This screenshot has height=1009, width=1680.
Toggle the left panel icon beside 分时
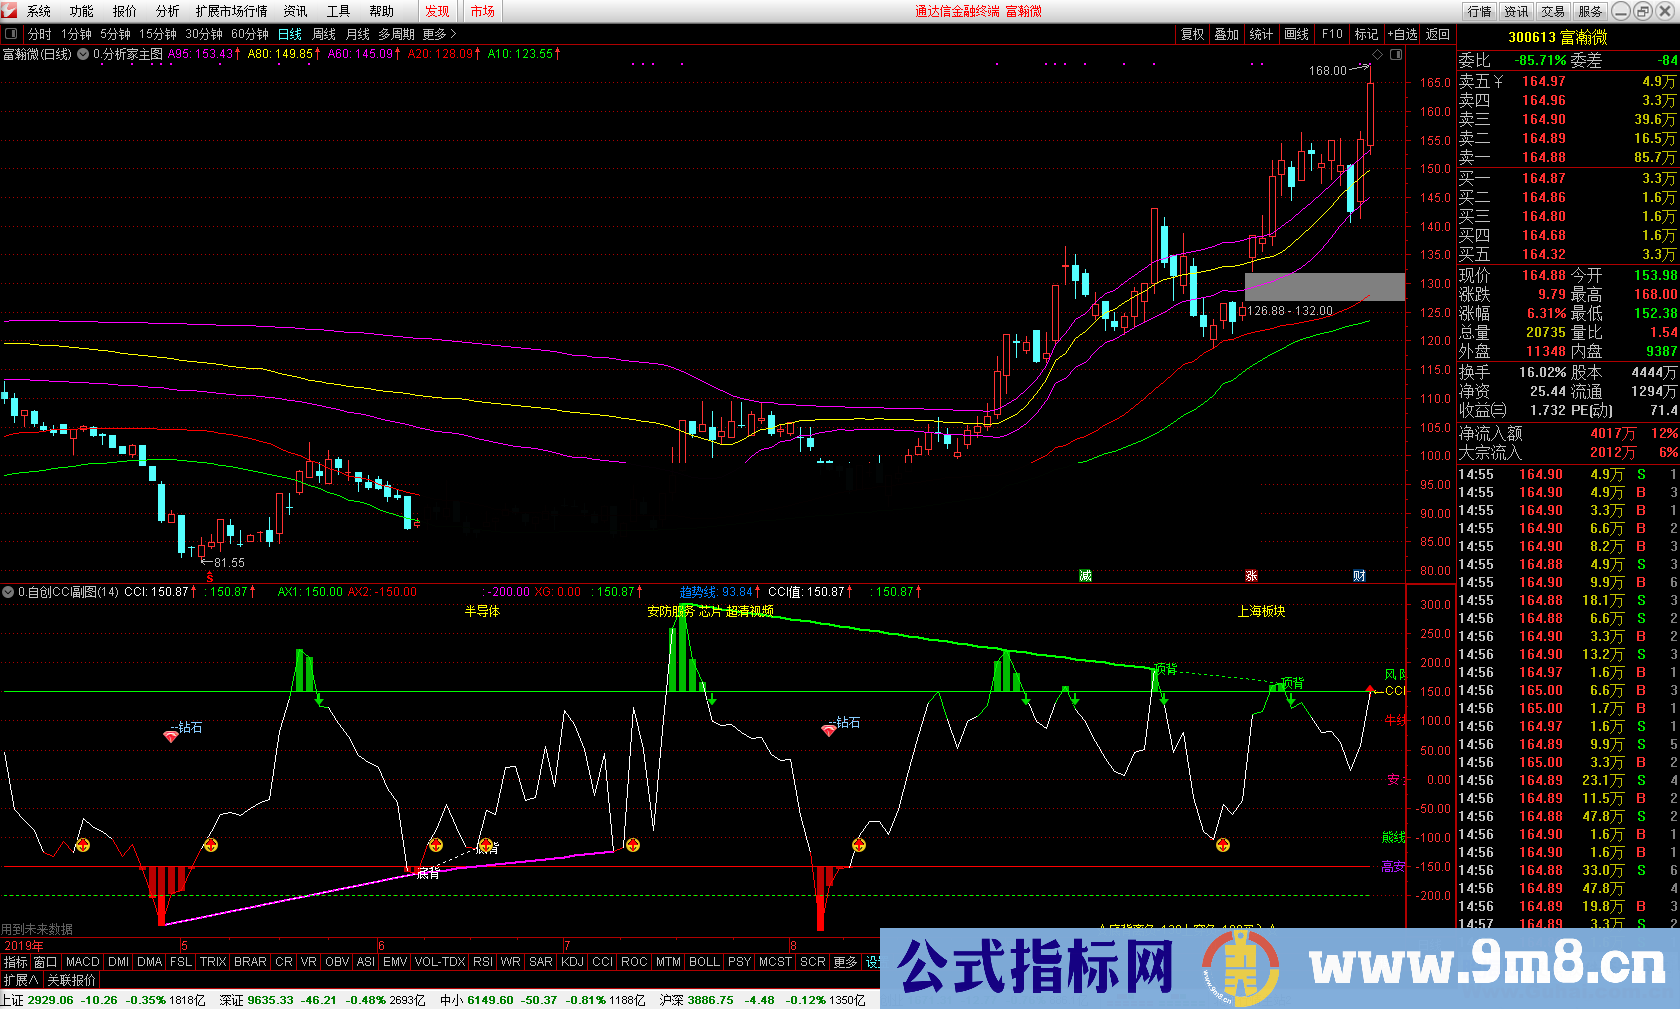11,34
